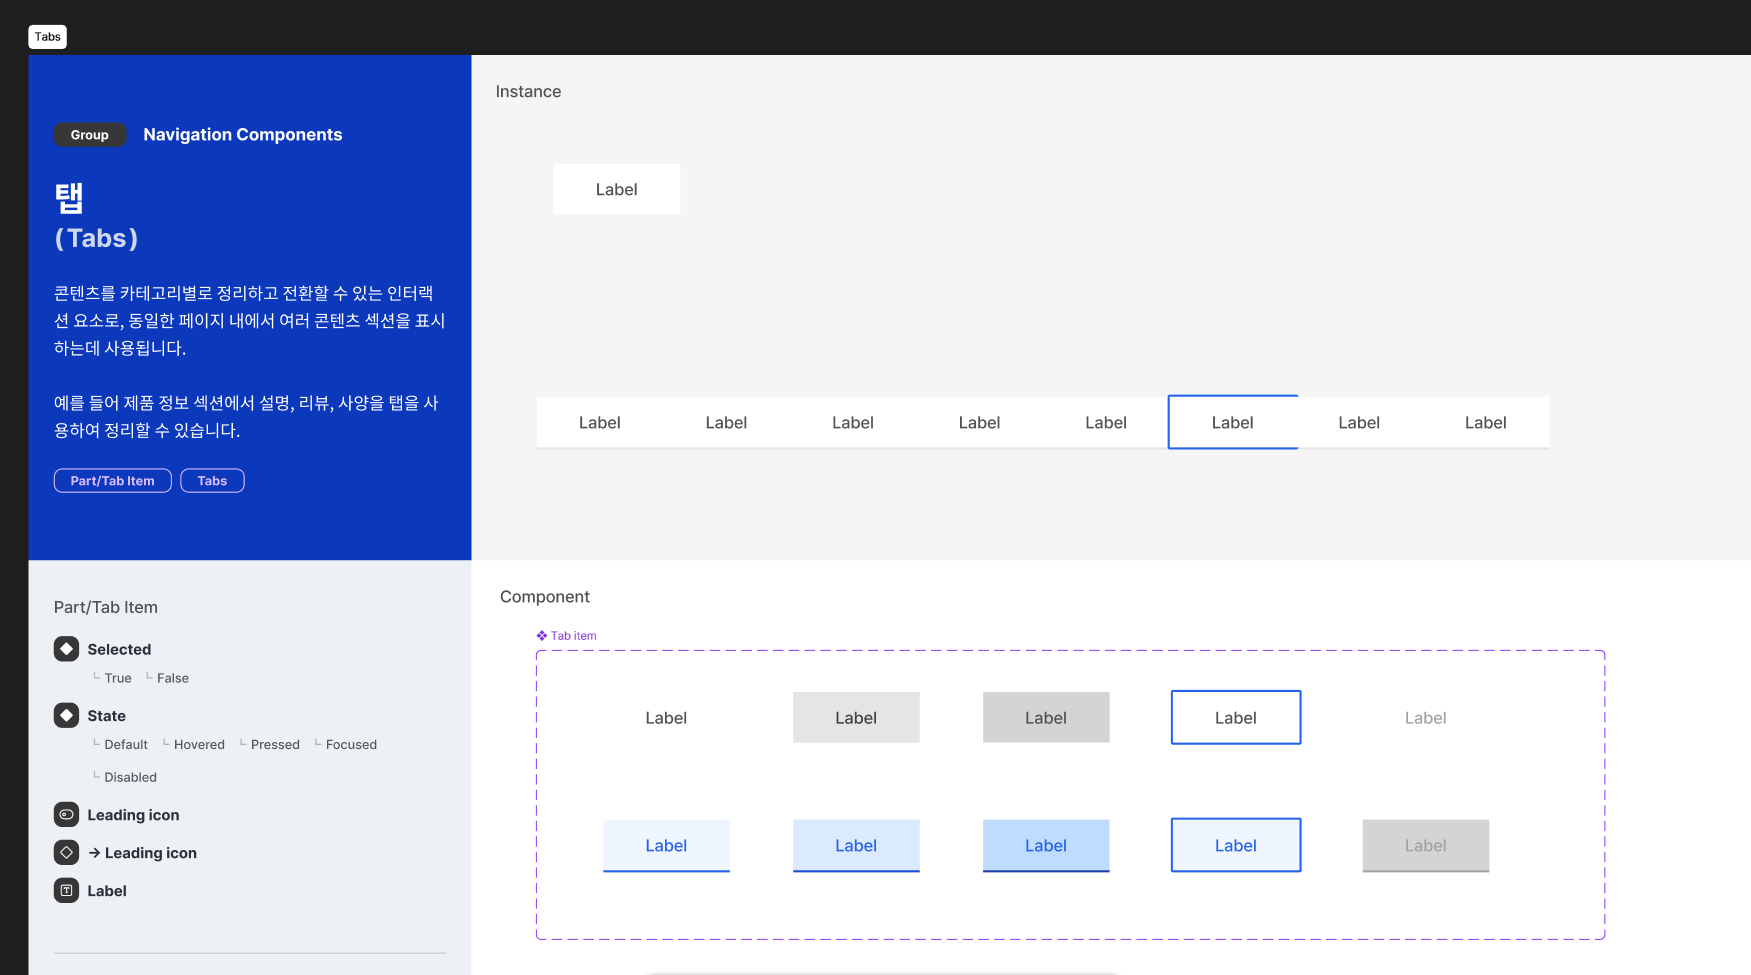1751x975 pixels.
Task: Click the paragraph starting with 콘텐츠를
Action: pyautogui.click(x=249, y=320)
